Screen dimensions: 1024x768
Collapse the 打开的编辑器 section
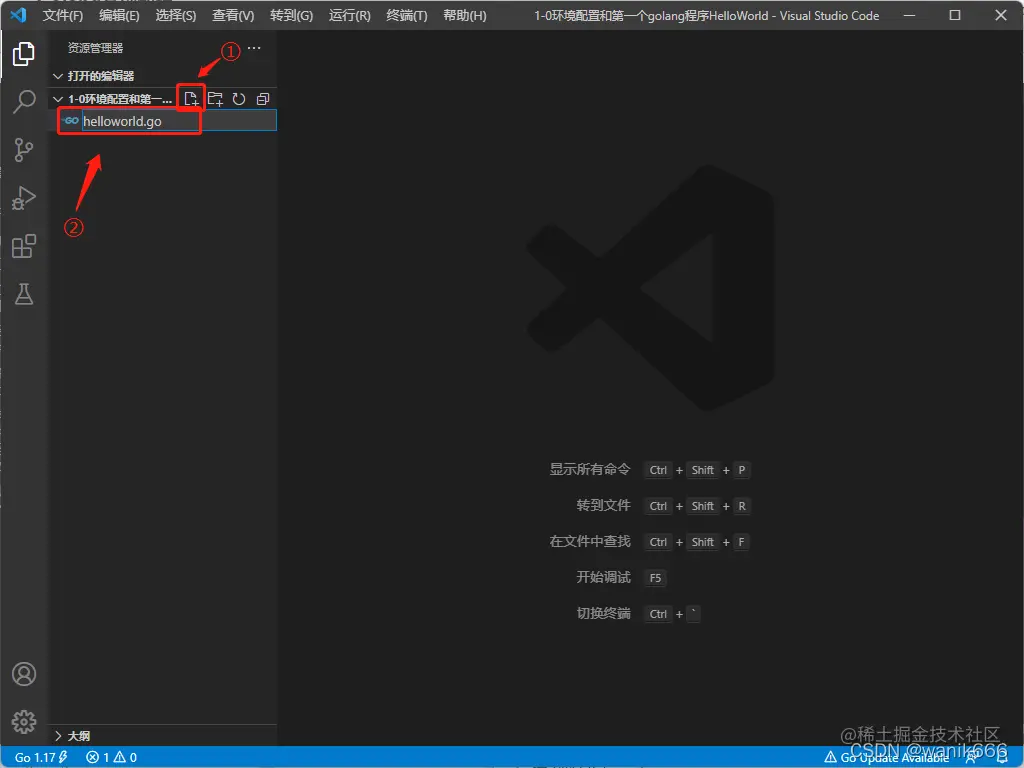[163, 76]
